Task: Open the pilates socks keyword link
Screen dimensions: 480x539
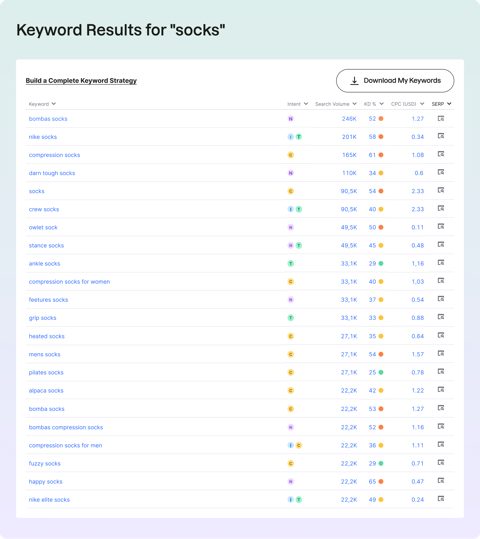Action: [x=46, y=372]
